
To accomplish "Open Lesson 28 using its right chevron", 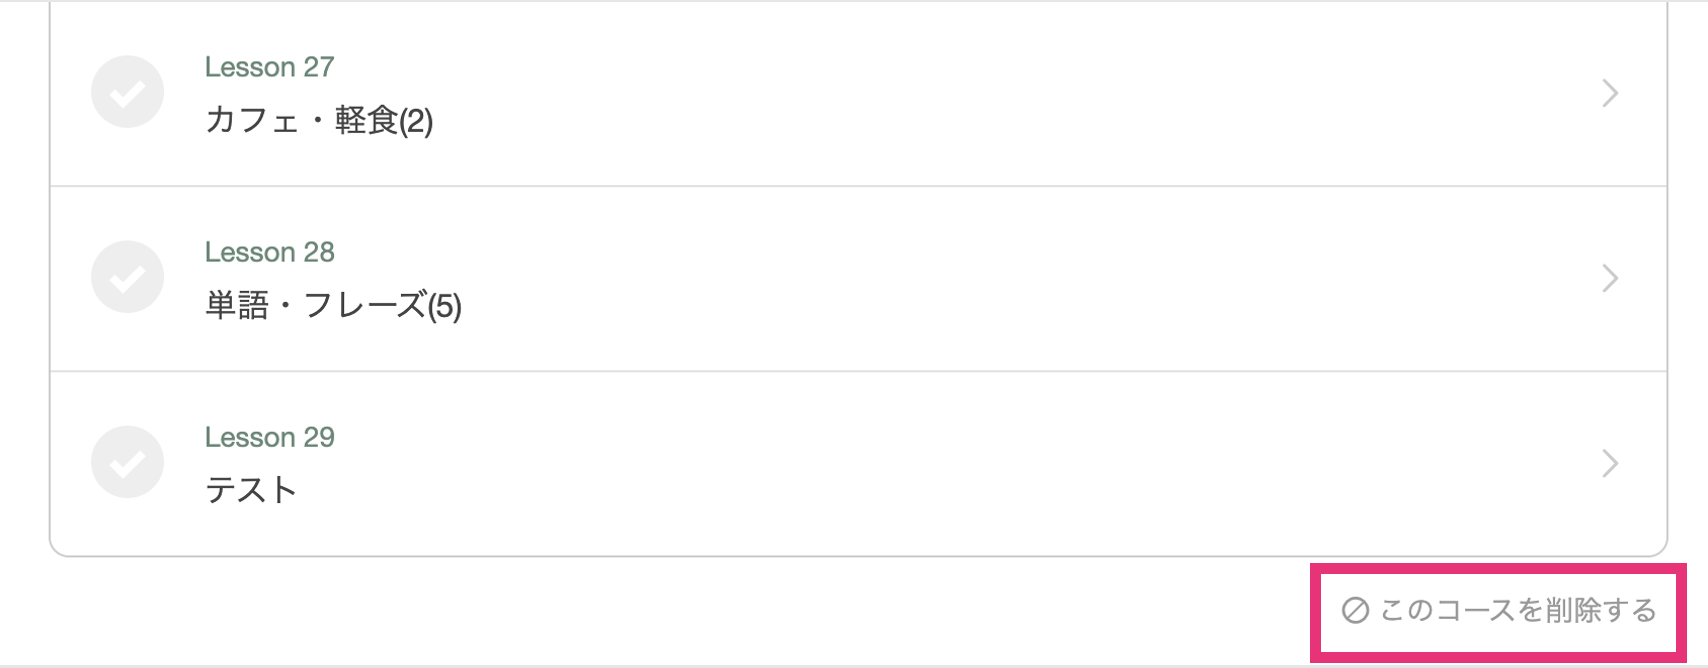I will click(x=1609, y=278).
